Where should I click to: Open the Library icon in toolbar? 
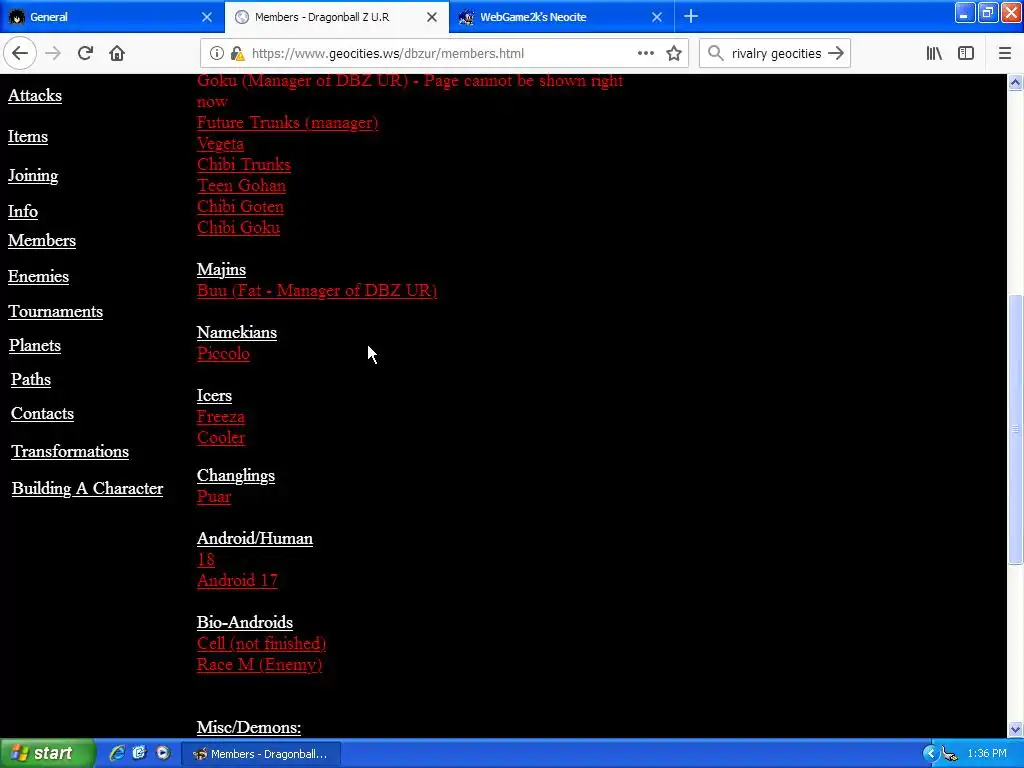[x=934, y=54]
